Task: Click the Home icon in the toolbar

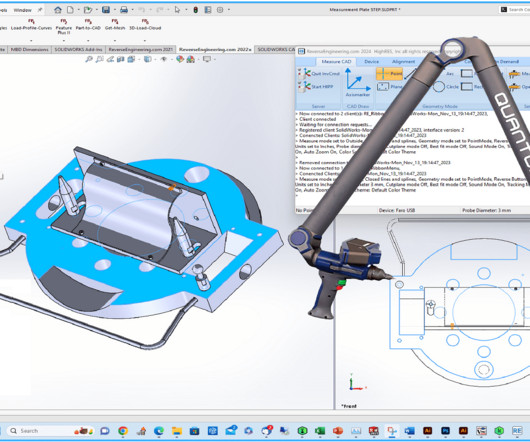Action: [x=58, y=10]
